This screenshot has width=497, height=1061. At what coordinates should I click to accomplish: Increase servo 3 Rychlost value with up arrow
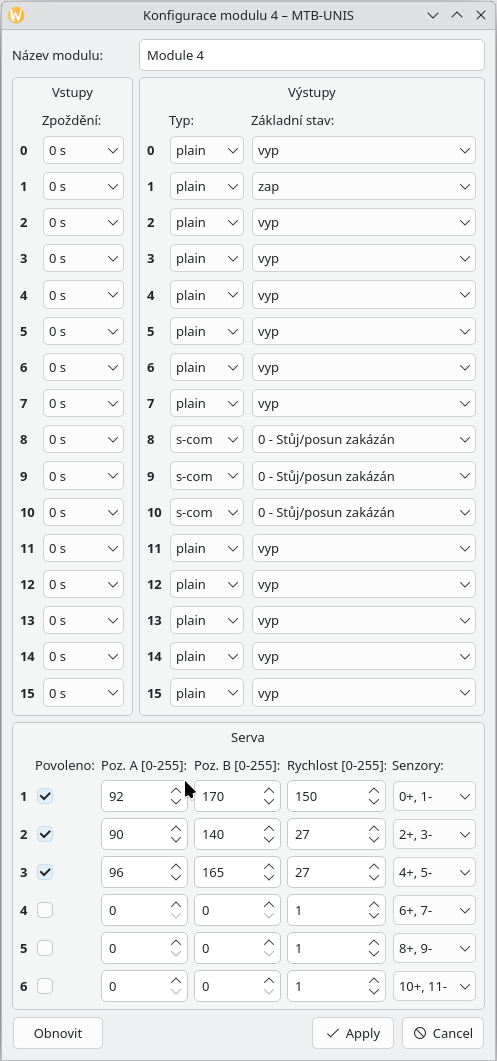point(374,866)
